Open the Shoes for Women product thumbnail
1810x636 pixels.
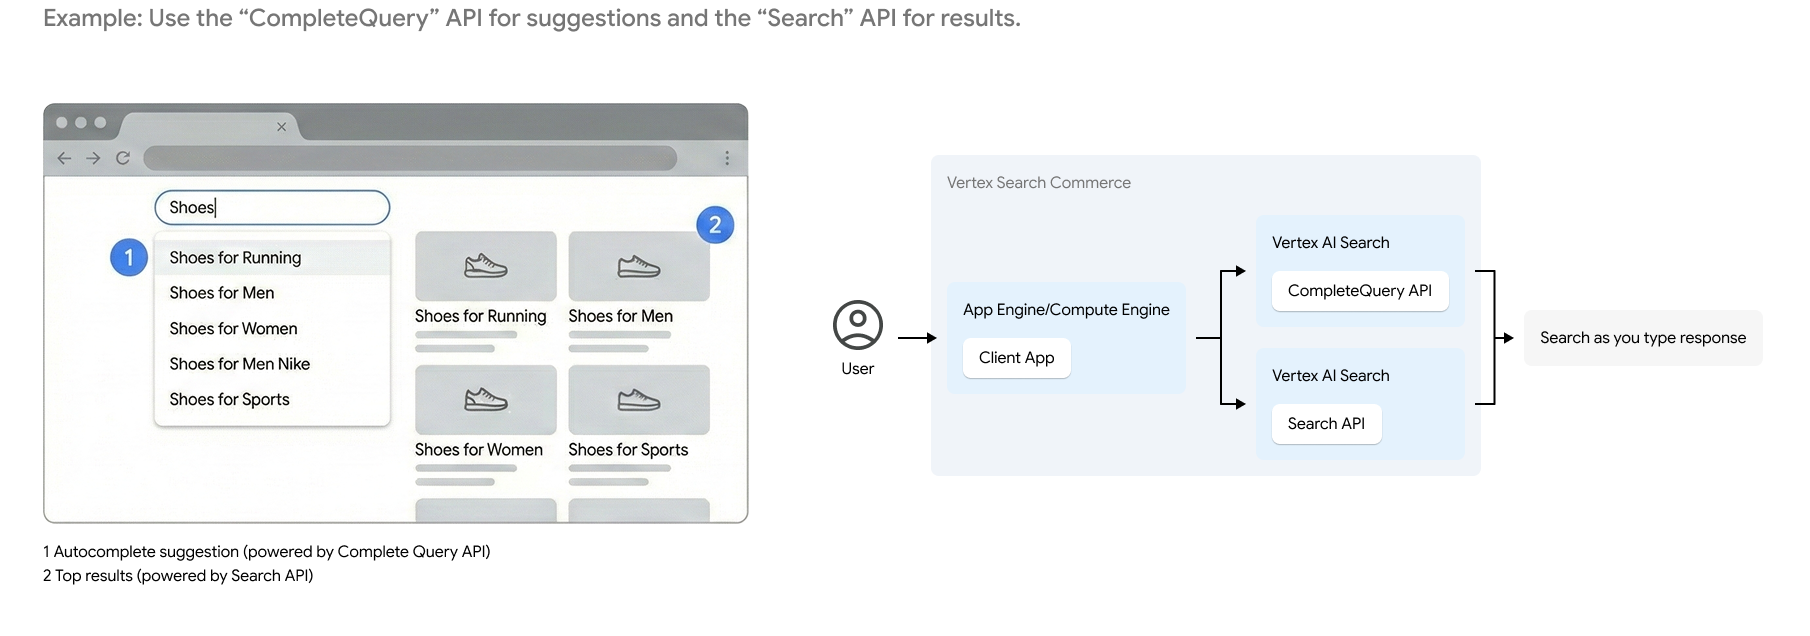point(486,400)
